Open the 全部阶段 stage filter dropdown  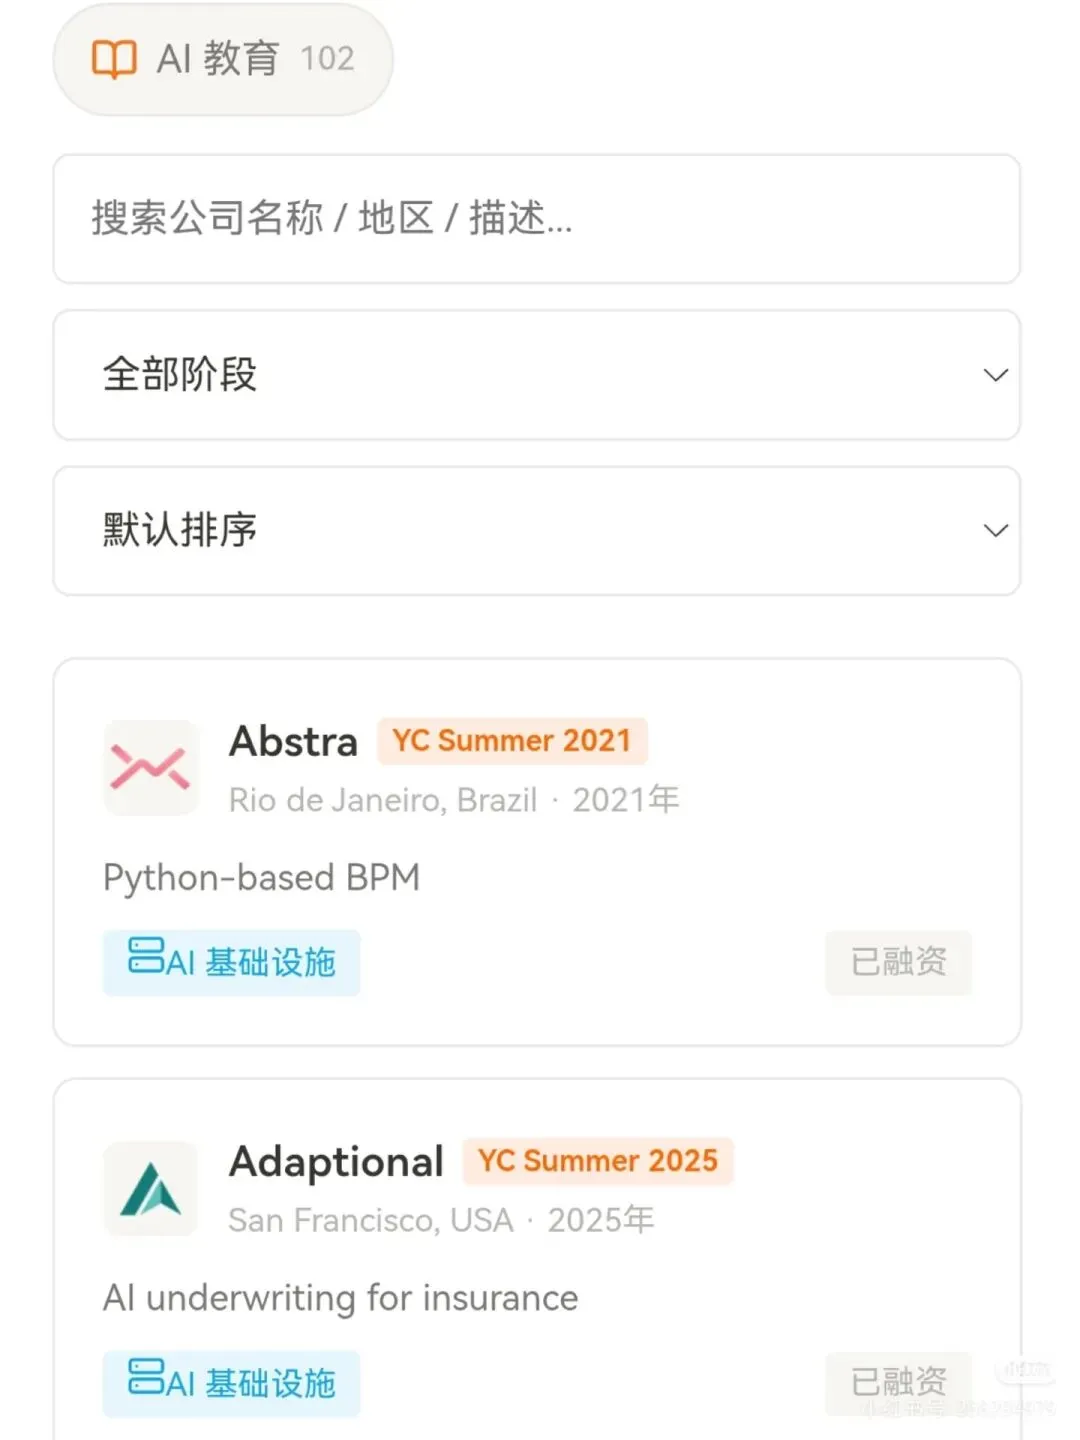point(536,375)
